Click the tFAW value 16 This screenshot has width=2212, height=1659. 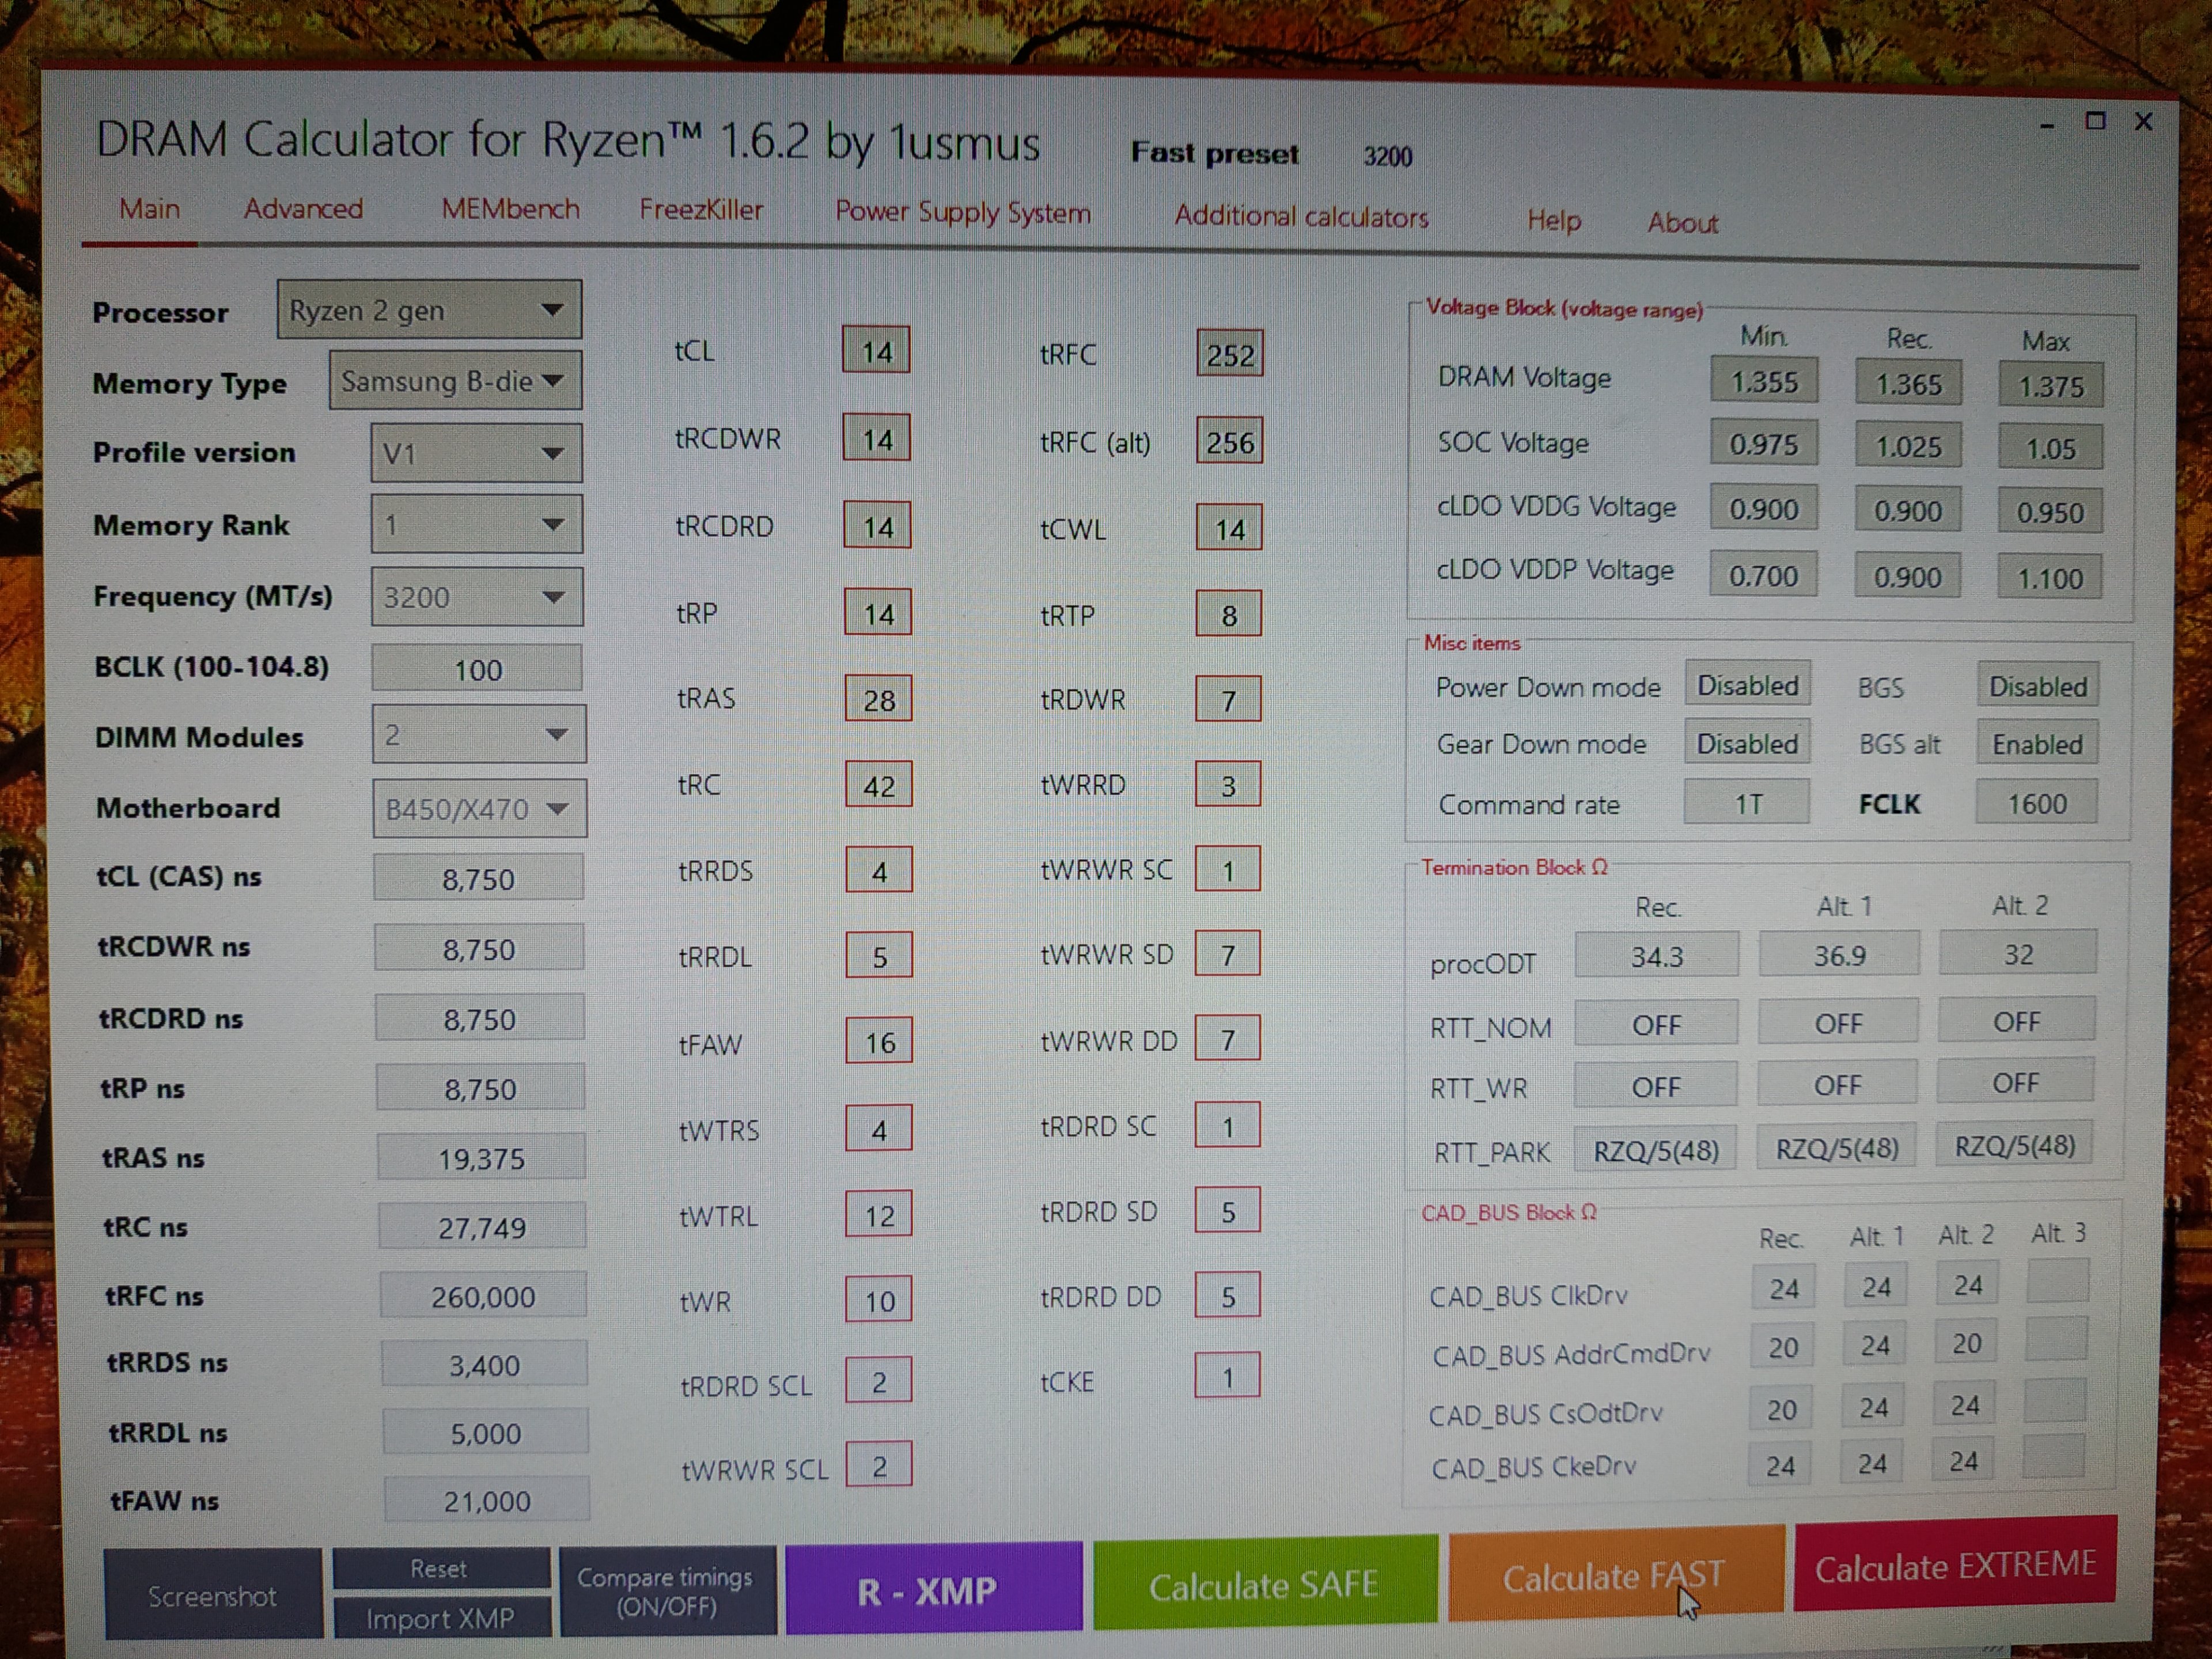(879, 1042)
